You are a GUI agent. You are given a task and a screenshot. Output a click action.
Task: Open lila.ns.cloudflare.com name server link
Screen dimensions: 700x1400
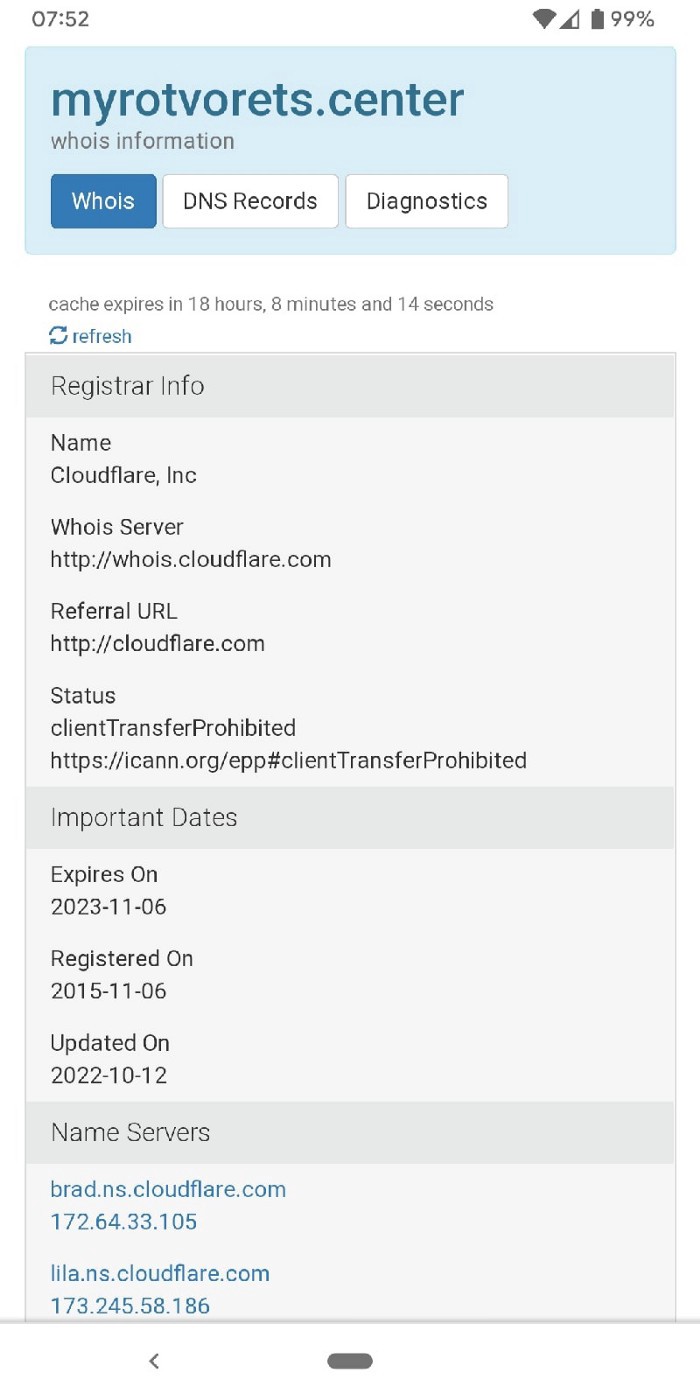pyautogui.click(x=160, y=1273)
